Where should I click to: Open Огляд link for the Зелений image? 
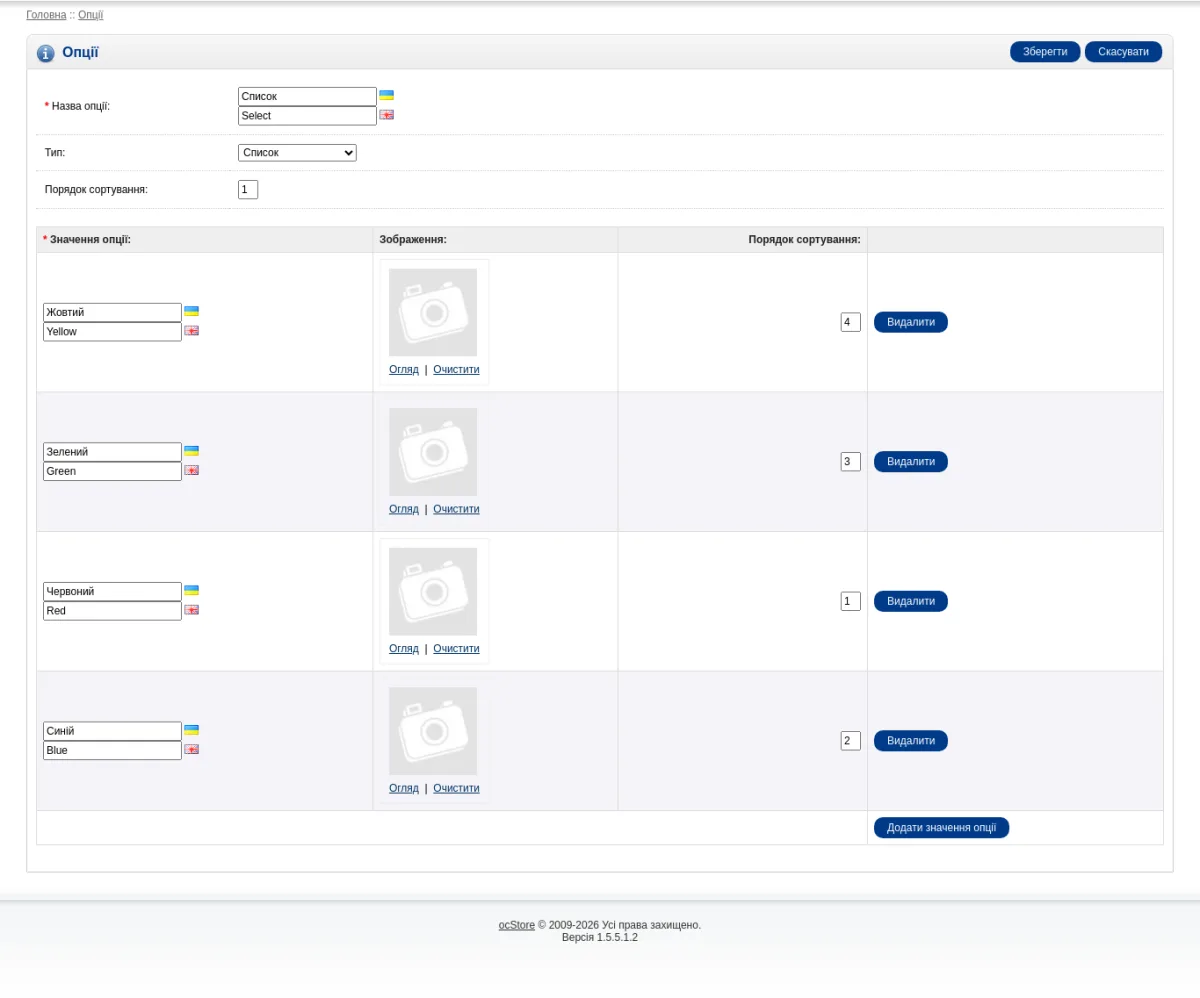click(x=404, y=509)
